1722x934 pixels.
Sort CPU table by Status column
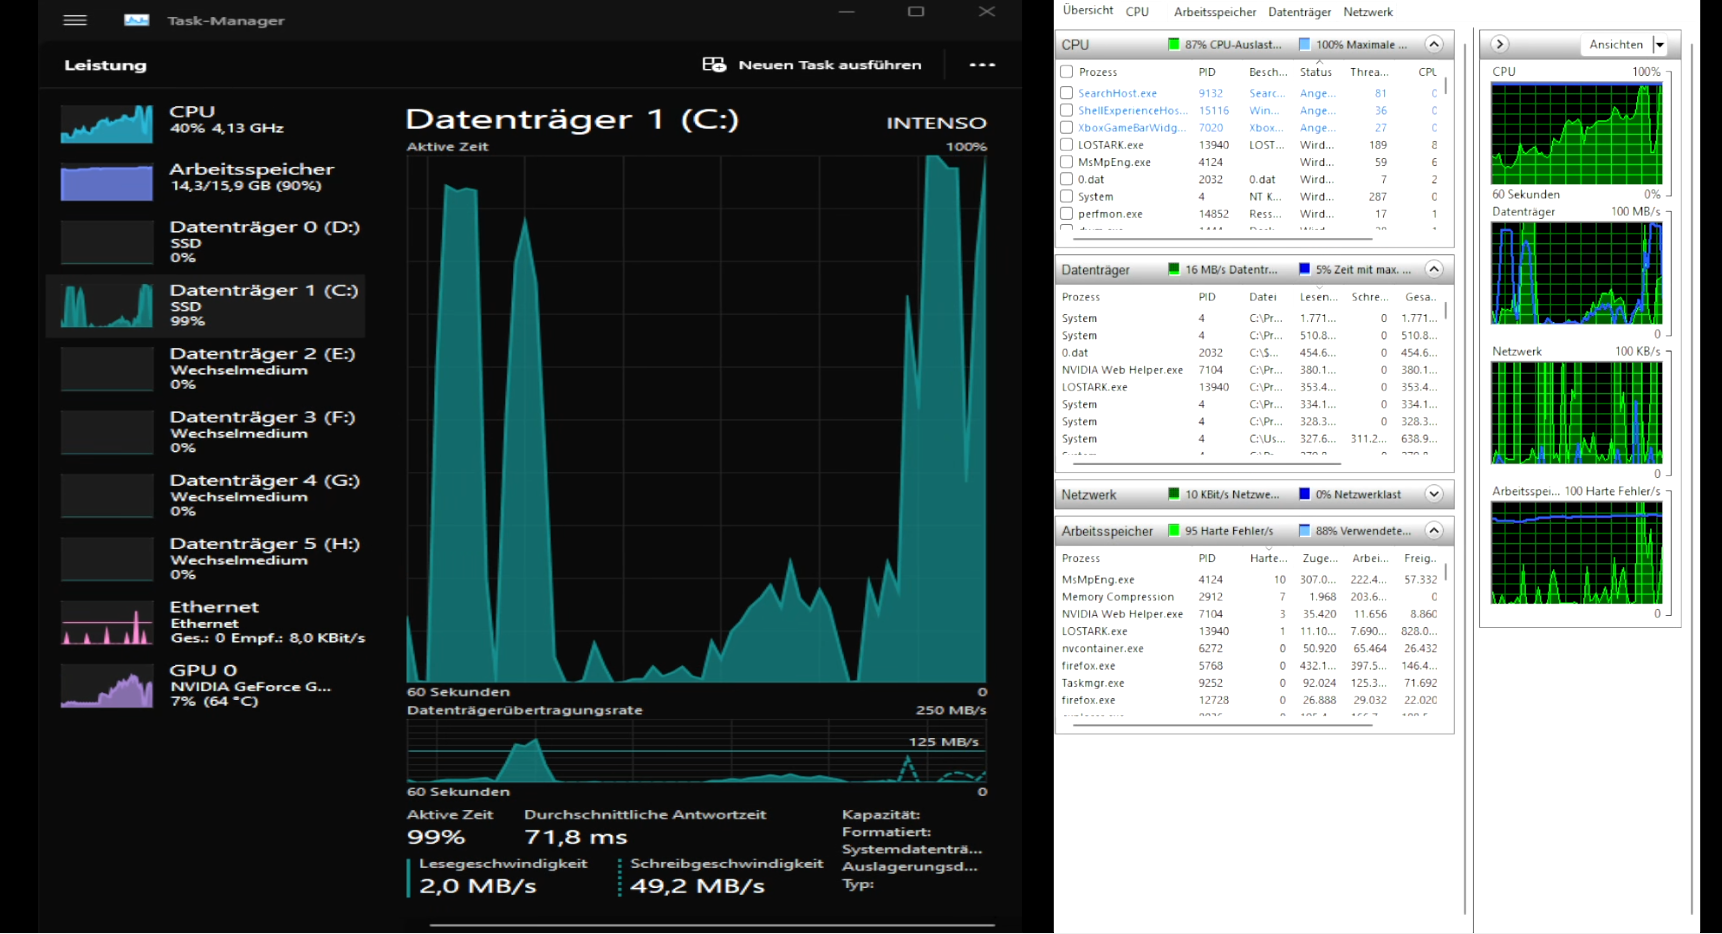point(1316,72)
